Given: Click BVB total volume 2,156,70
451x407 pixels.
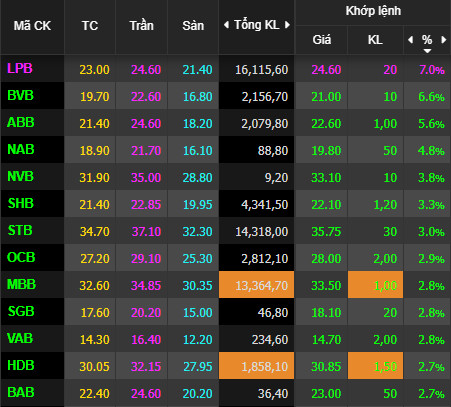Looking at the screenshot, I should pos(265,97).
